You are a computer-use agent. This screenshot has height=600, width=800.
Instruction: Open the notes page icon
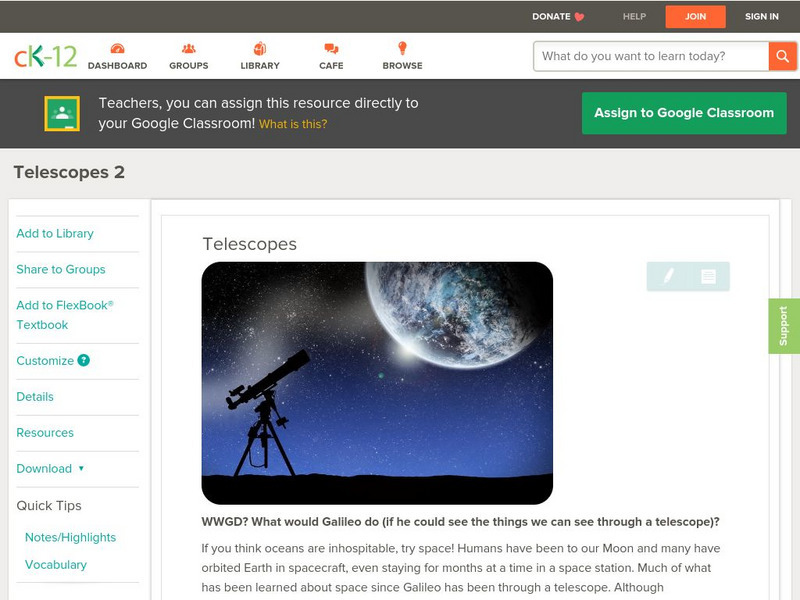point(708,276)
